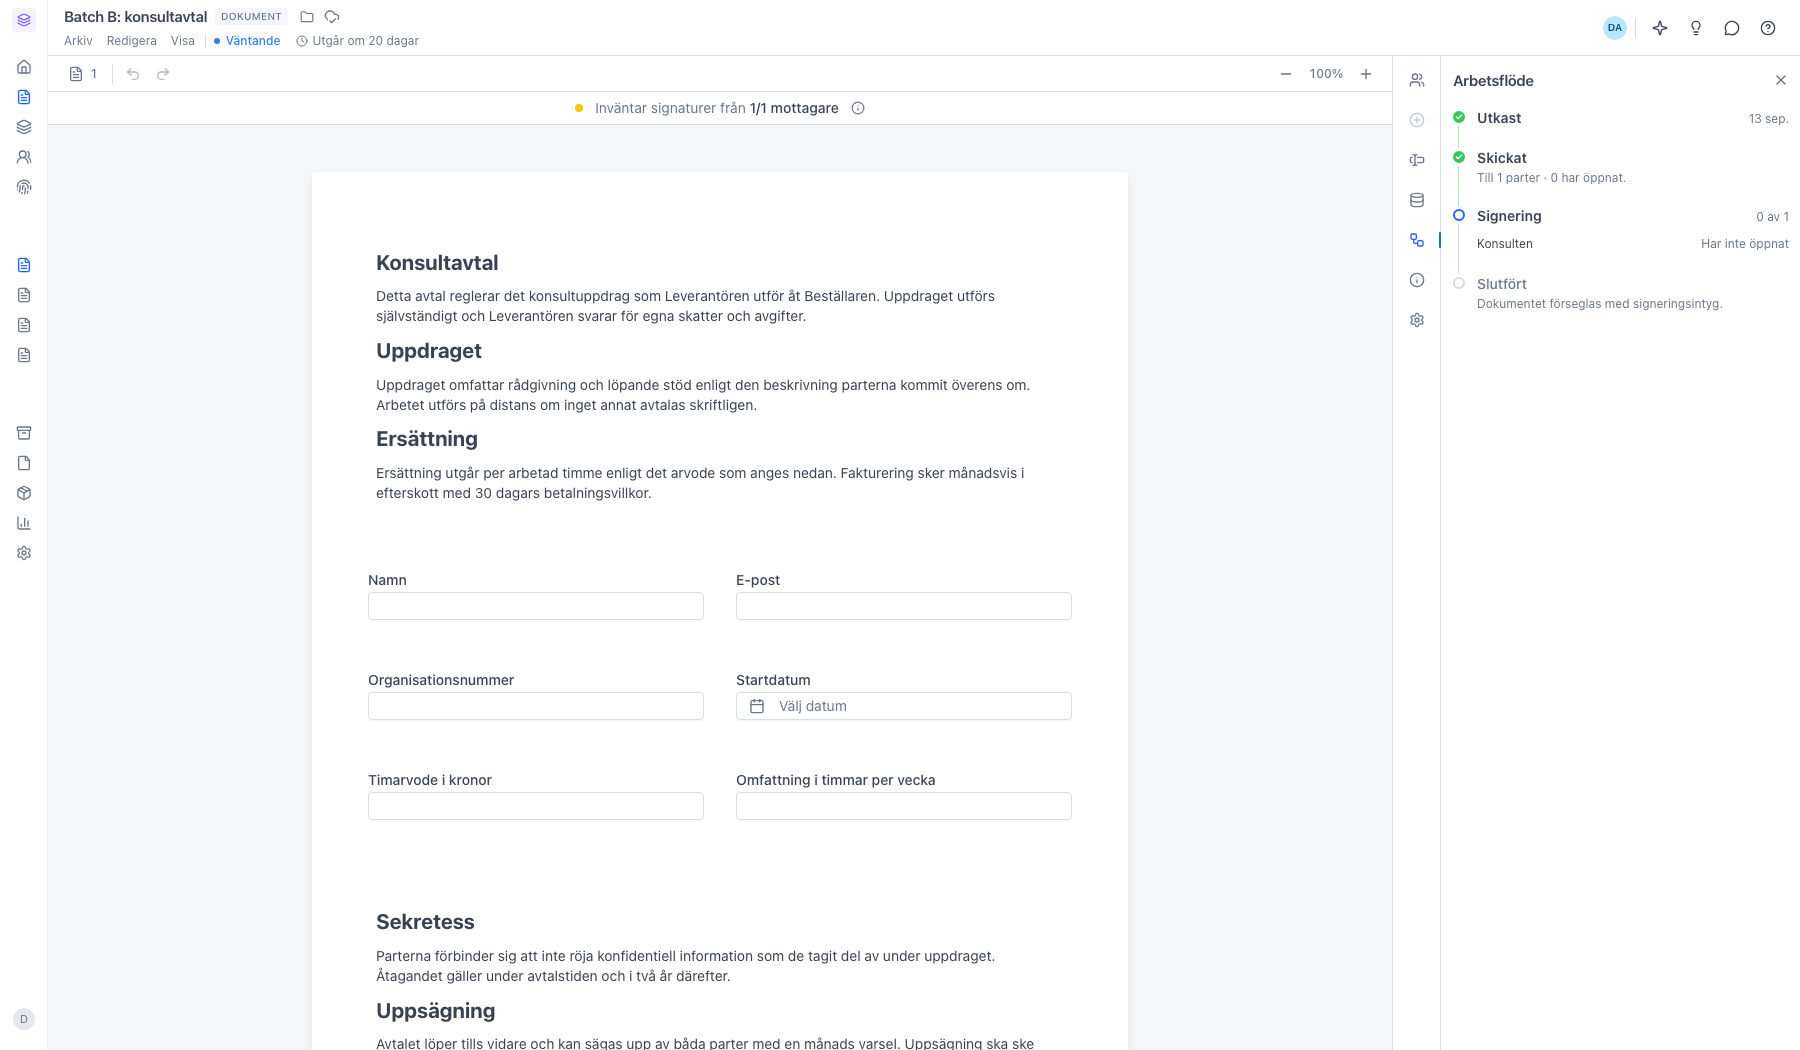Screen dimensions: 1800x1050
Task: Open the Visa menu
Action: click(x=183, y=41)
